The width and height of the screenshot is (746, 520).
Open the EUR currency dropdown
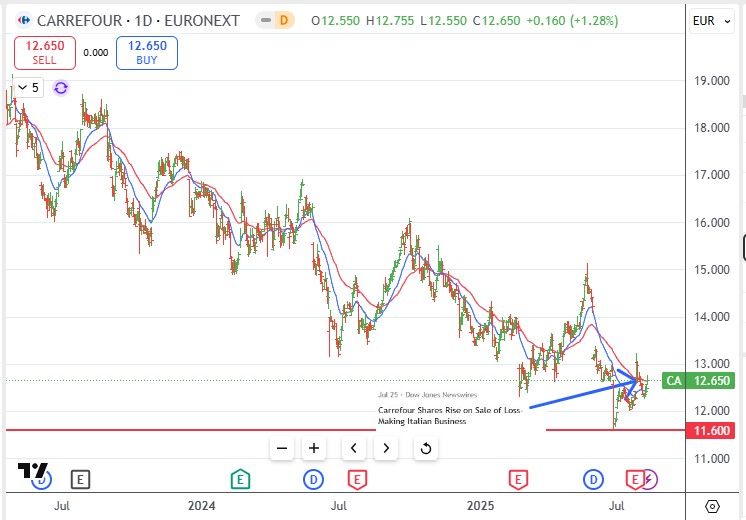[x=712, y=21]
